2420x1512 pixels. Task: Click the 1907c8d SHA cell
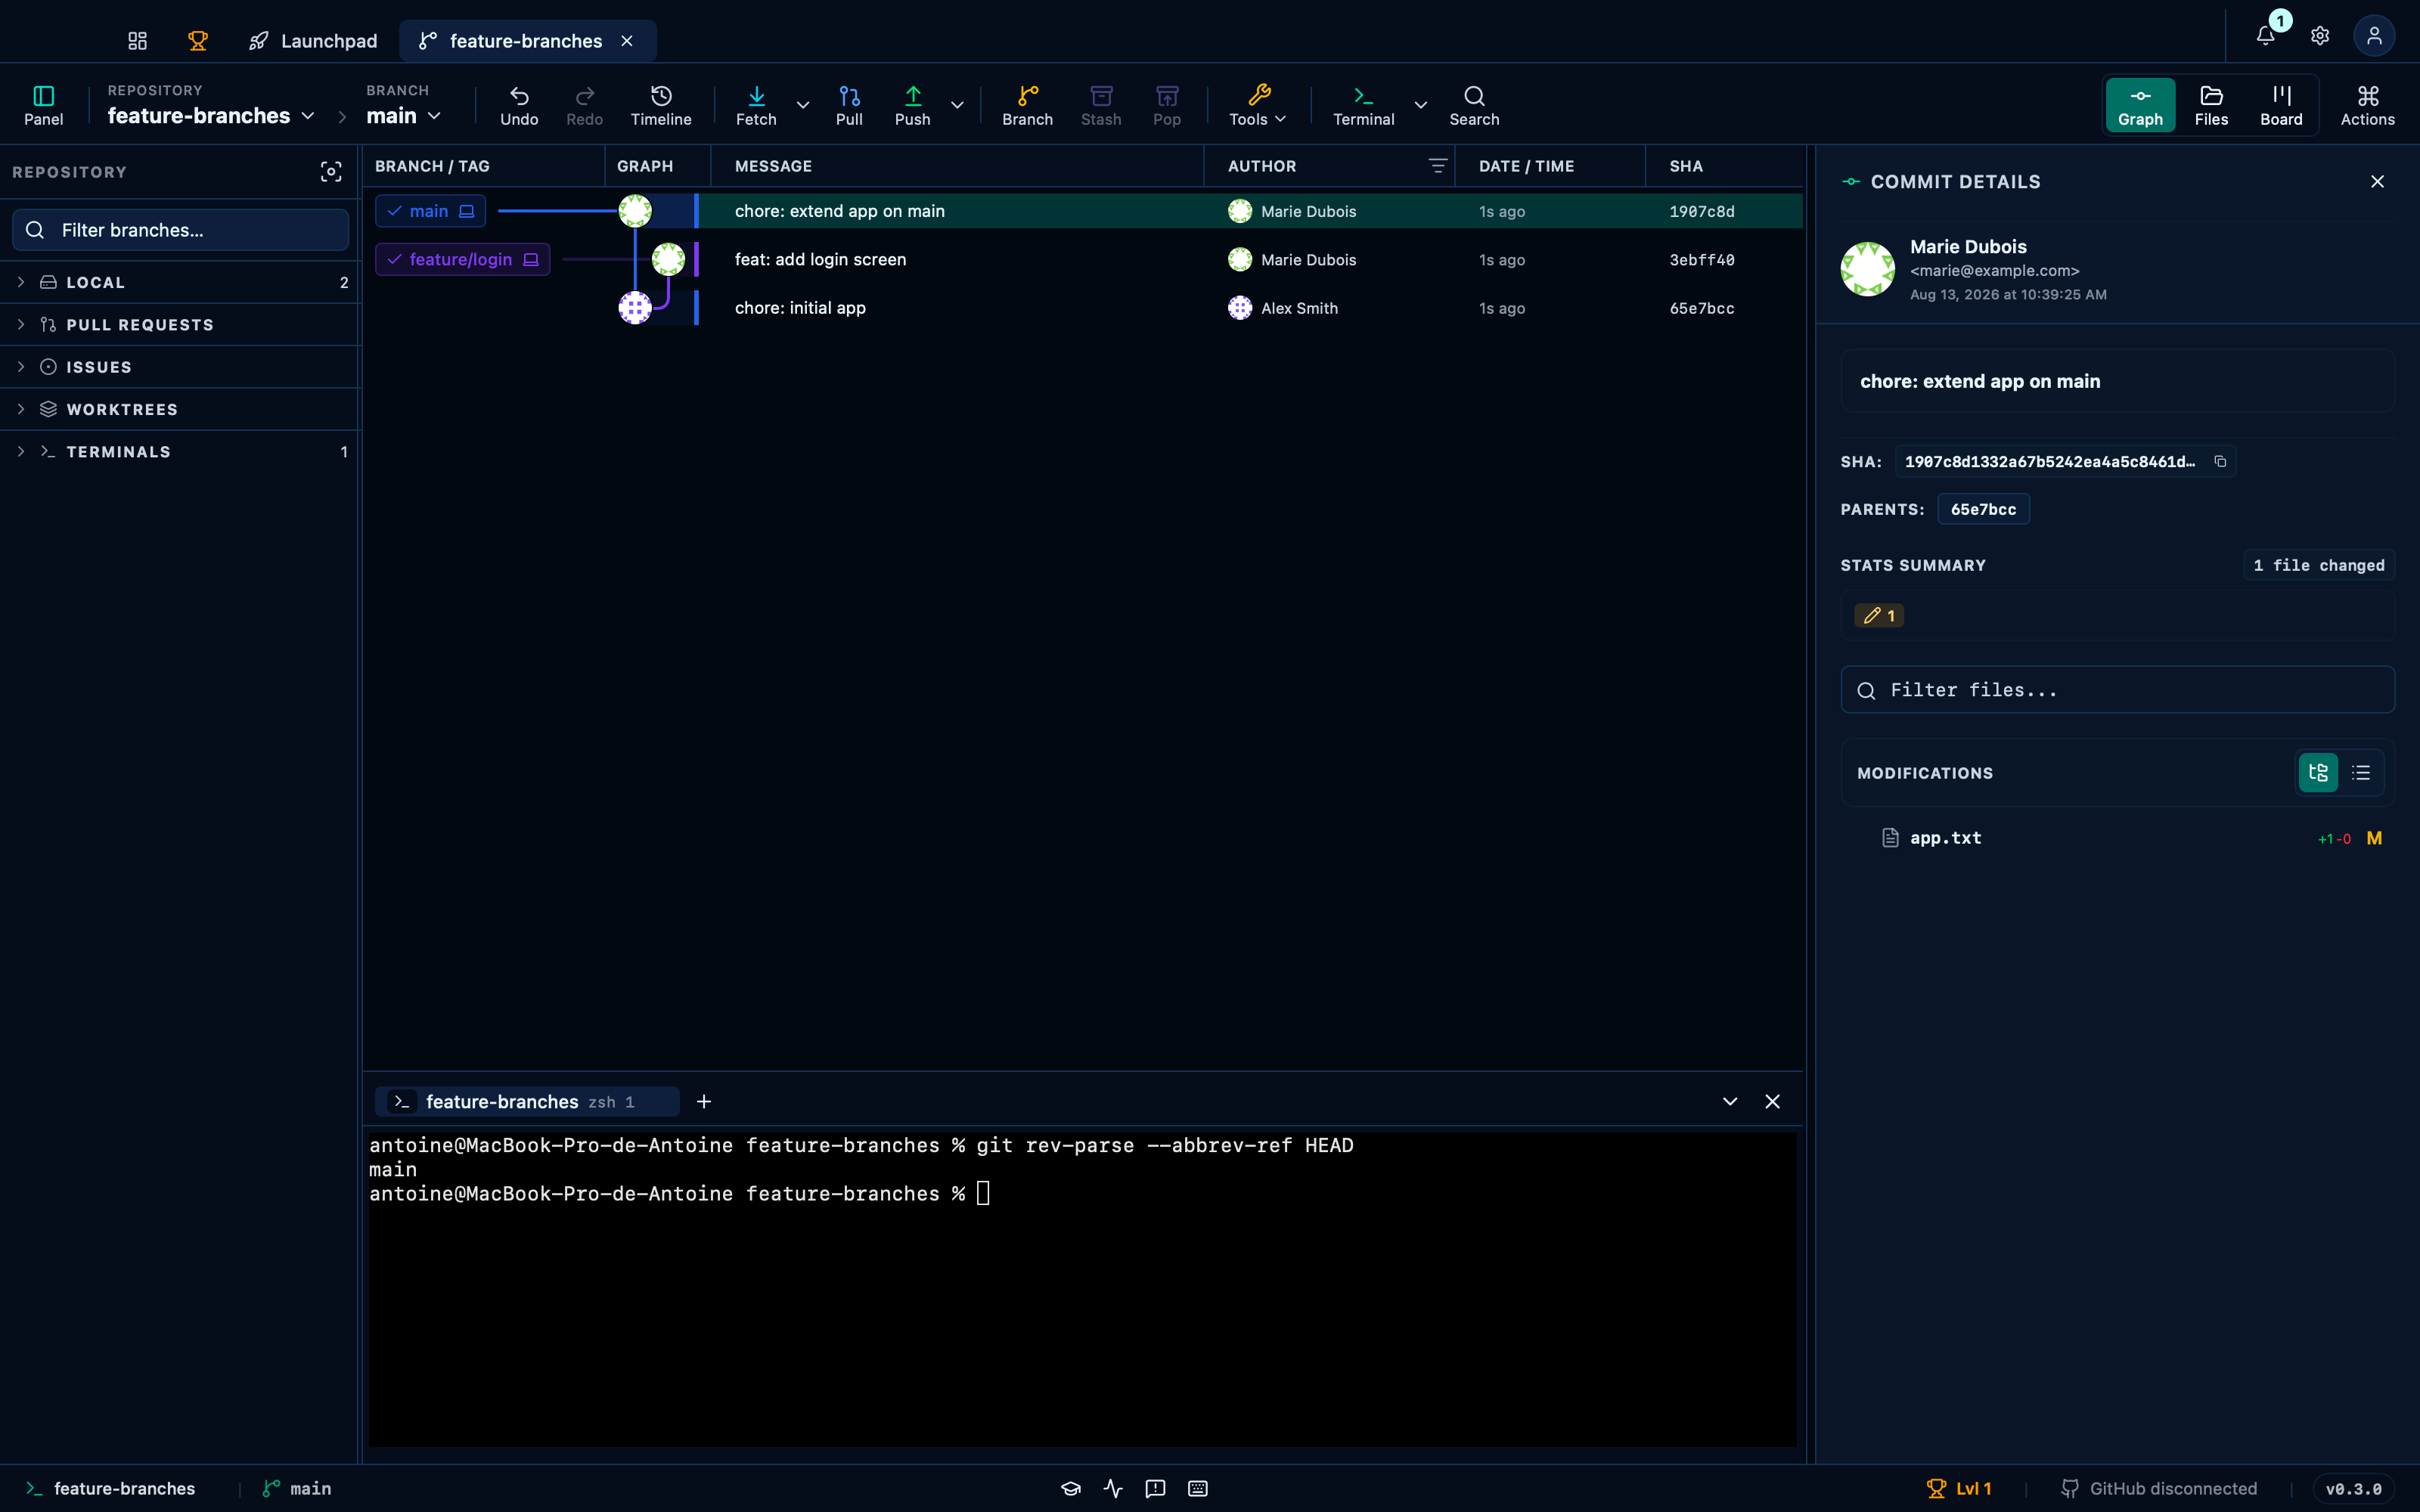[x=1702, y=211]
